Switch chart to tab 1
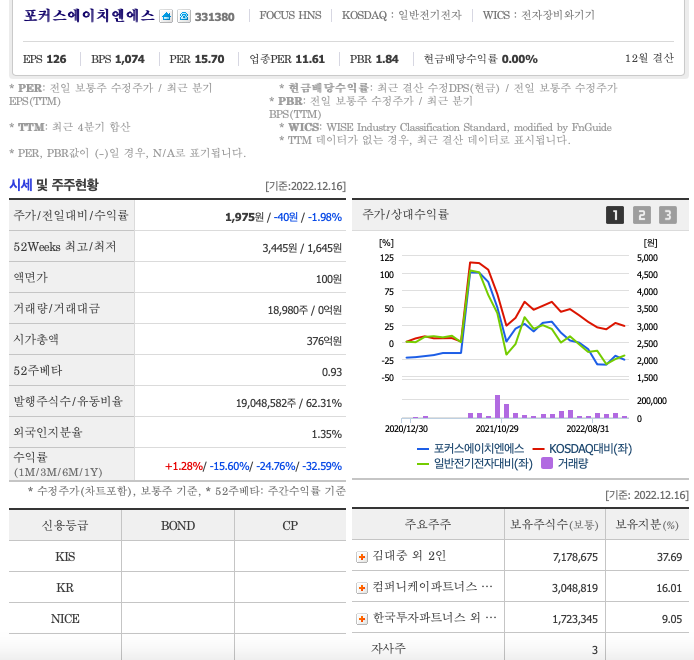Viewport: 694px width, 660px height. pyautogui.click(x=615, y=215)
